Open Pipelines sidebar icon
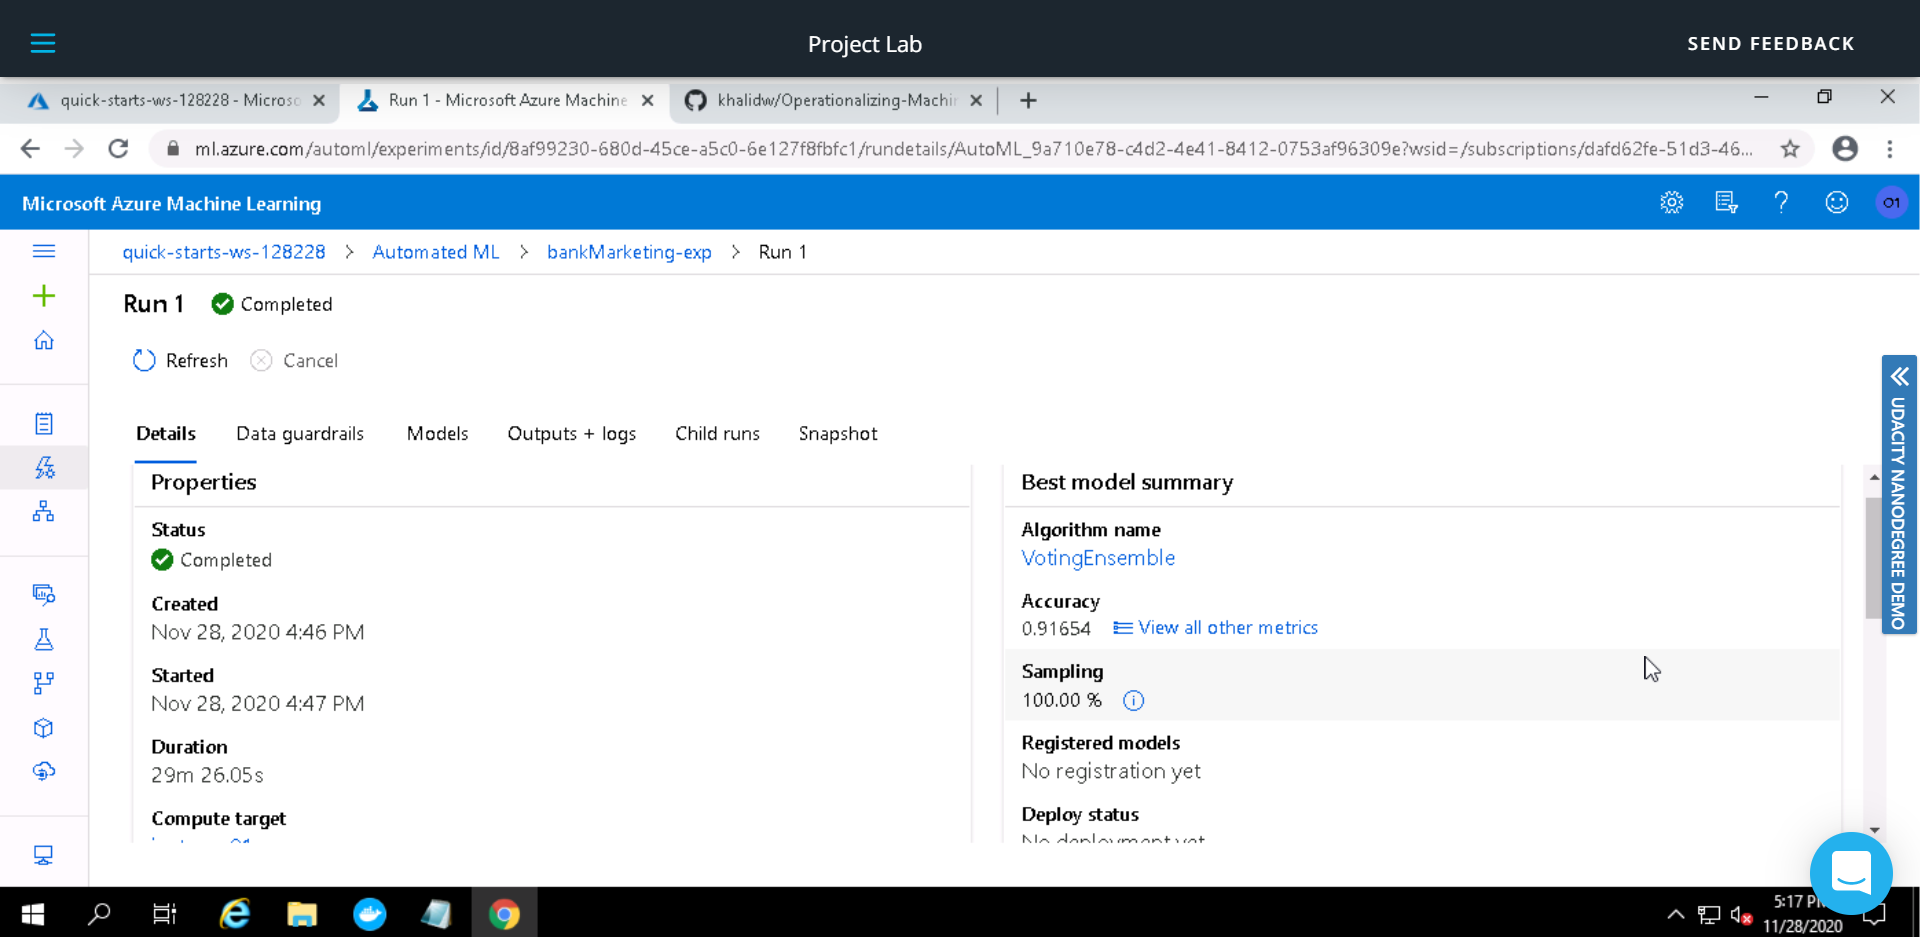This screenshot has height=937, width=1920. (44, 684)
